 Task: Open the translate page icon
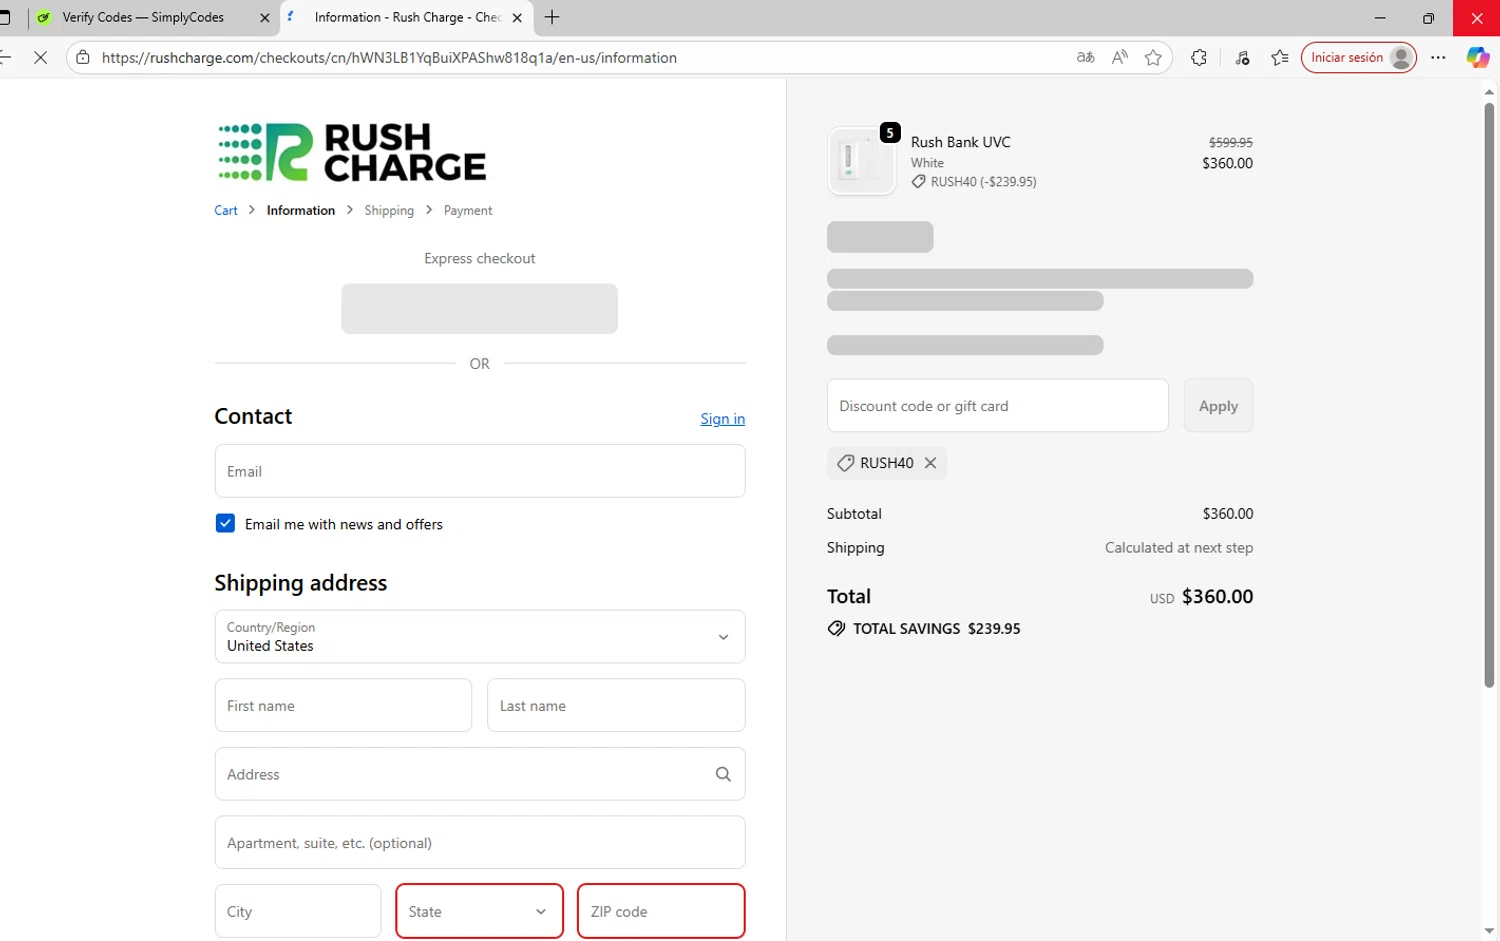1085,58
